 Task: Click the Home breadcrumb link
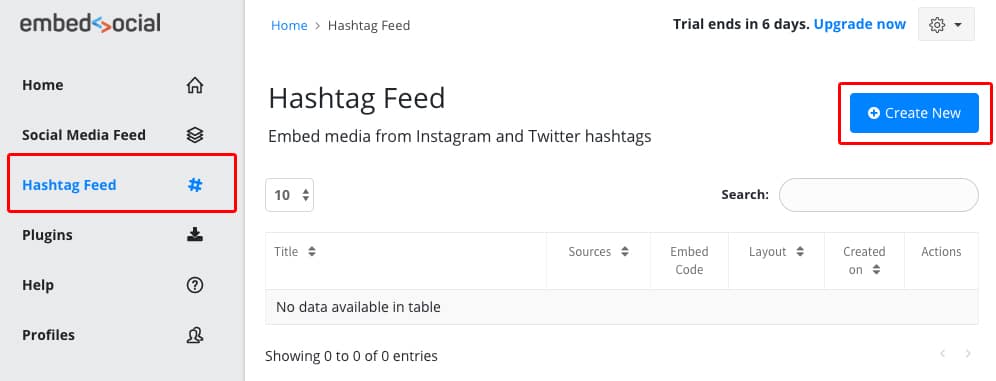tap(289, 25)
